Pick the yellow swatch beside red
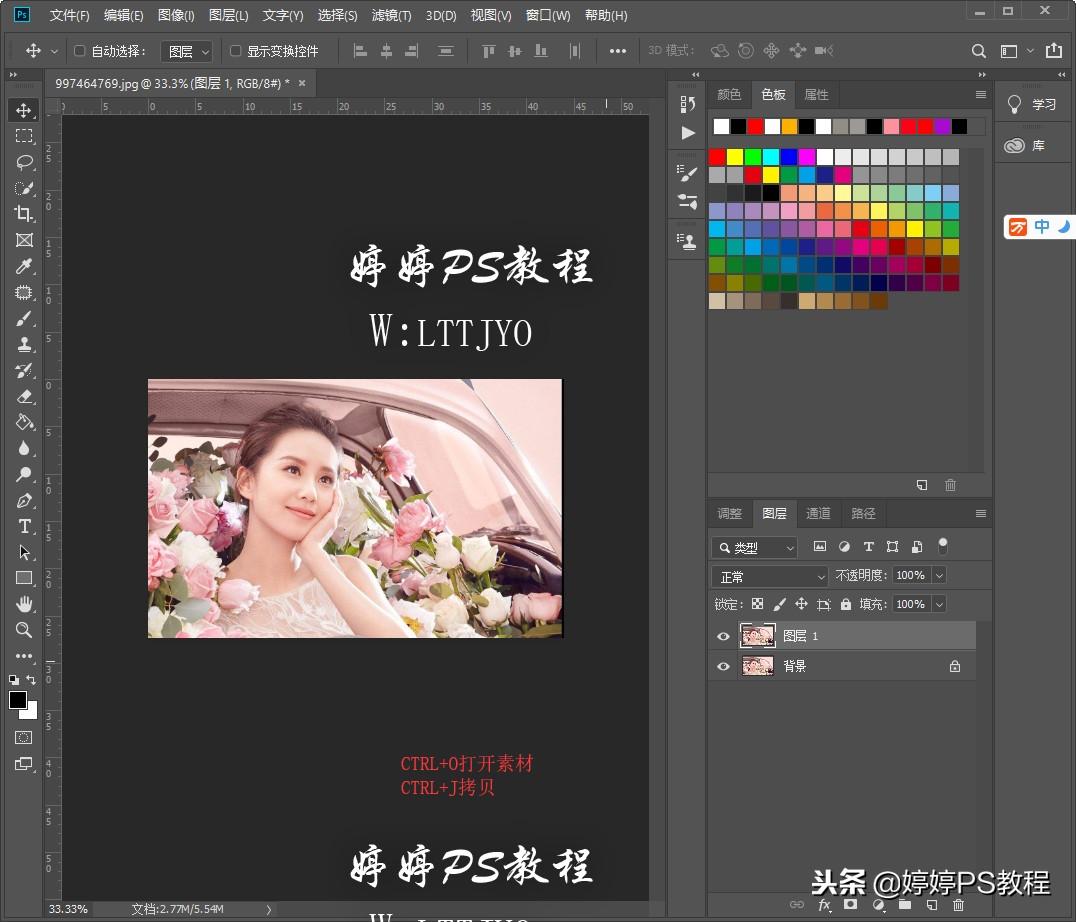Viewport: 1076px width, 922px height. [735, 157]
